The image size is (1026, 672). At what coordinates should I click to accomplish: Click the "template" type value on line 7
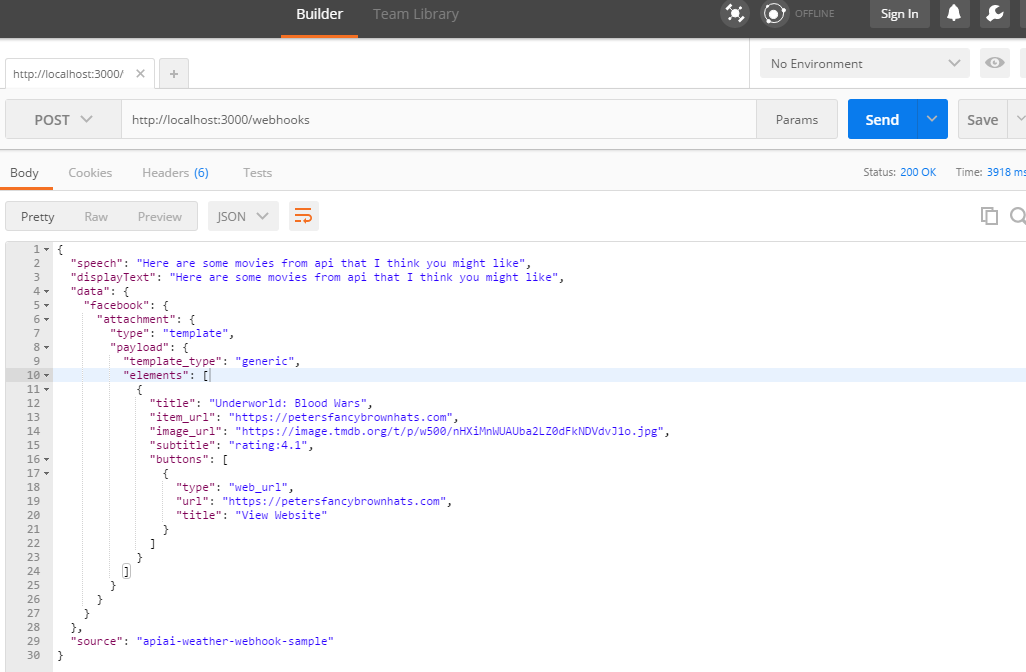[x=195, y=333]
